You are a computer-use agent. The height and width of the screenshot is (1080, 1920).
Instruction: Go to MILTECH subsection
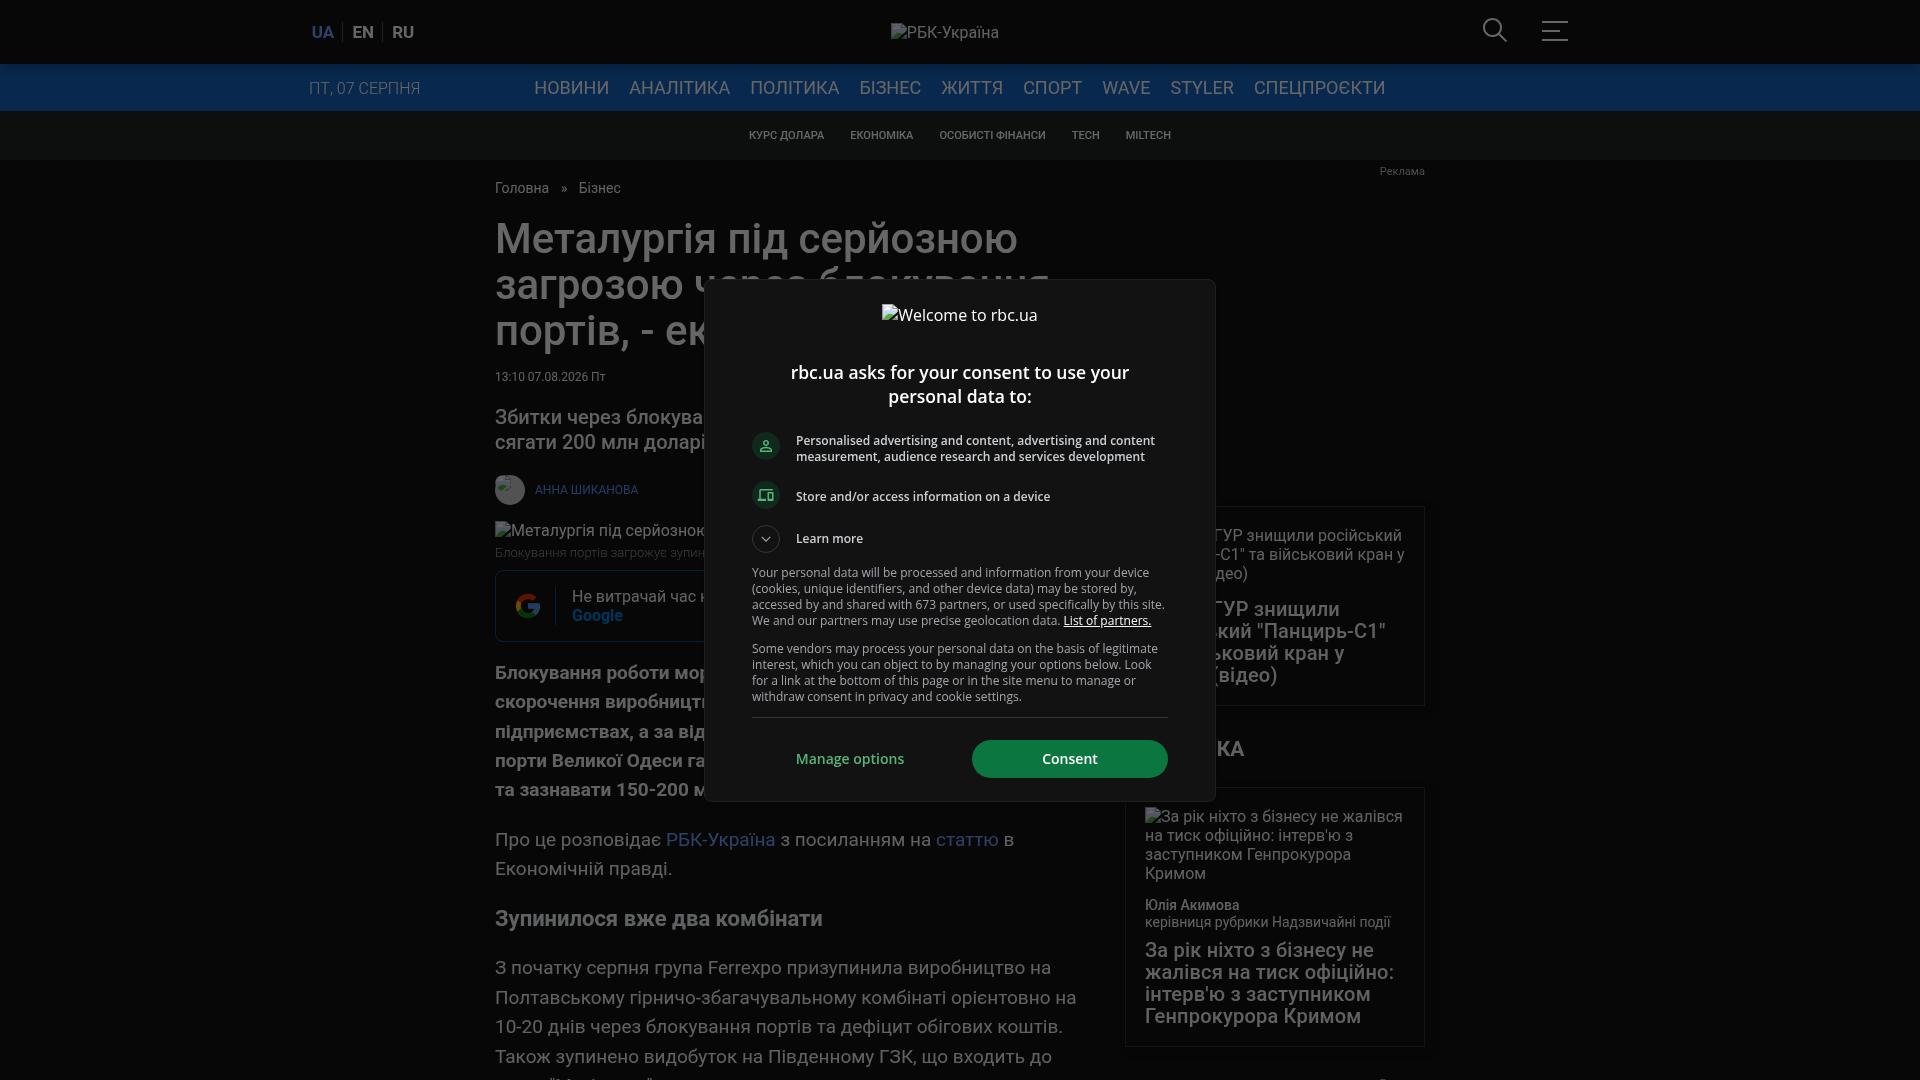1148,135
